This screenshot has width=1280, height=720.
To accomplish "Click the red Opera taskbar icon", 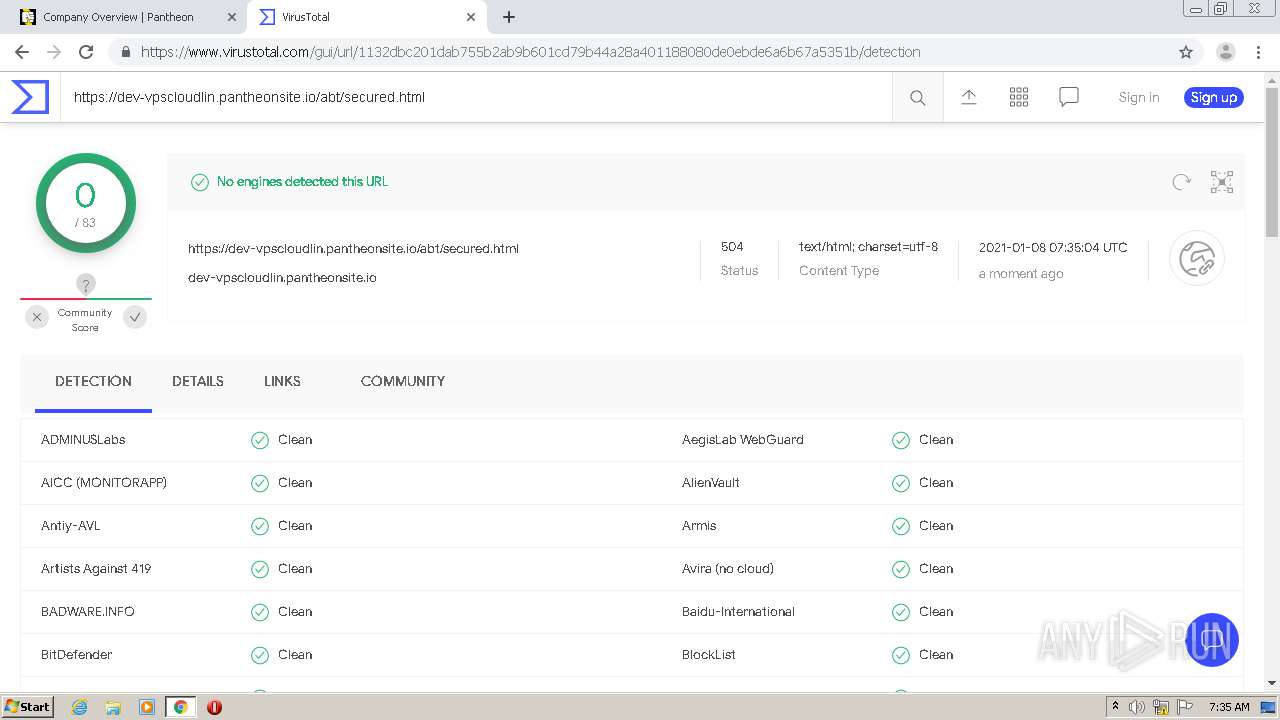I will pyautogui.click(x=214, y=707).
